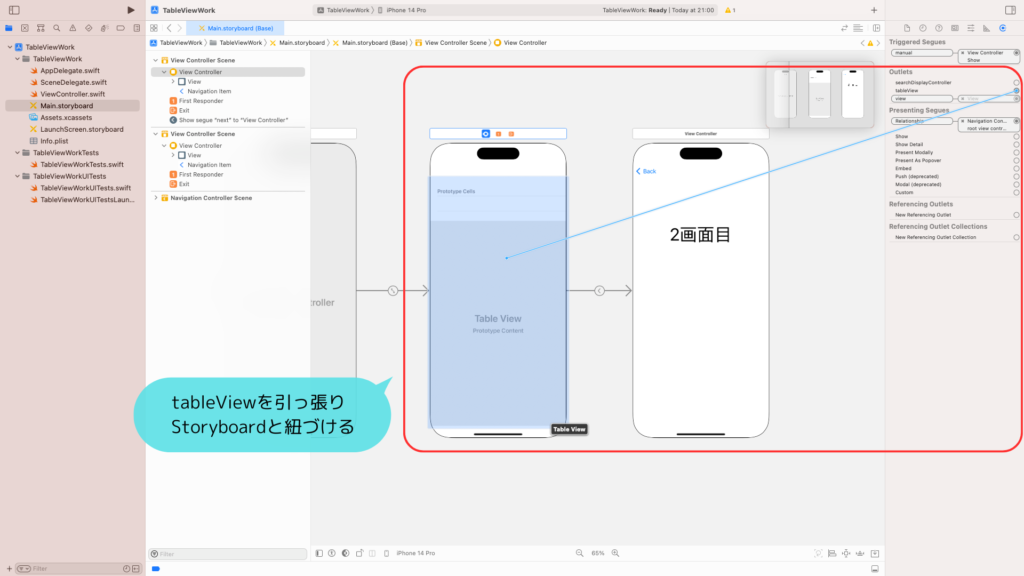This screenshot has width=1024, height=576.
Task: Run the project with the play button
Action: coord(131,10)
